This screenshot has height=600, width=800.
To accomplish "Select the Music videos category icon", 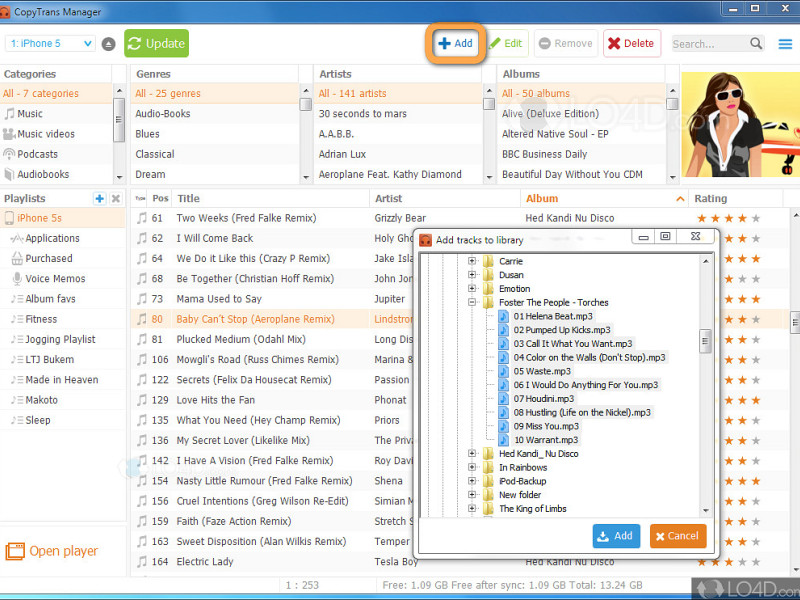I will (9, 134).
